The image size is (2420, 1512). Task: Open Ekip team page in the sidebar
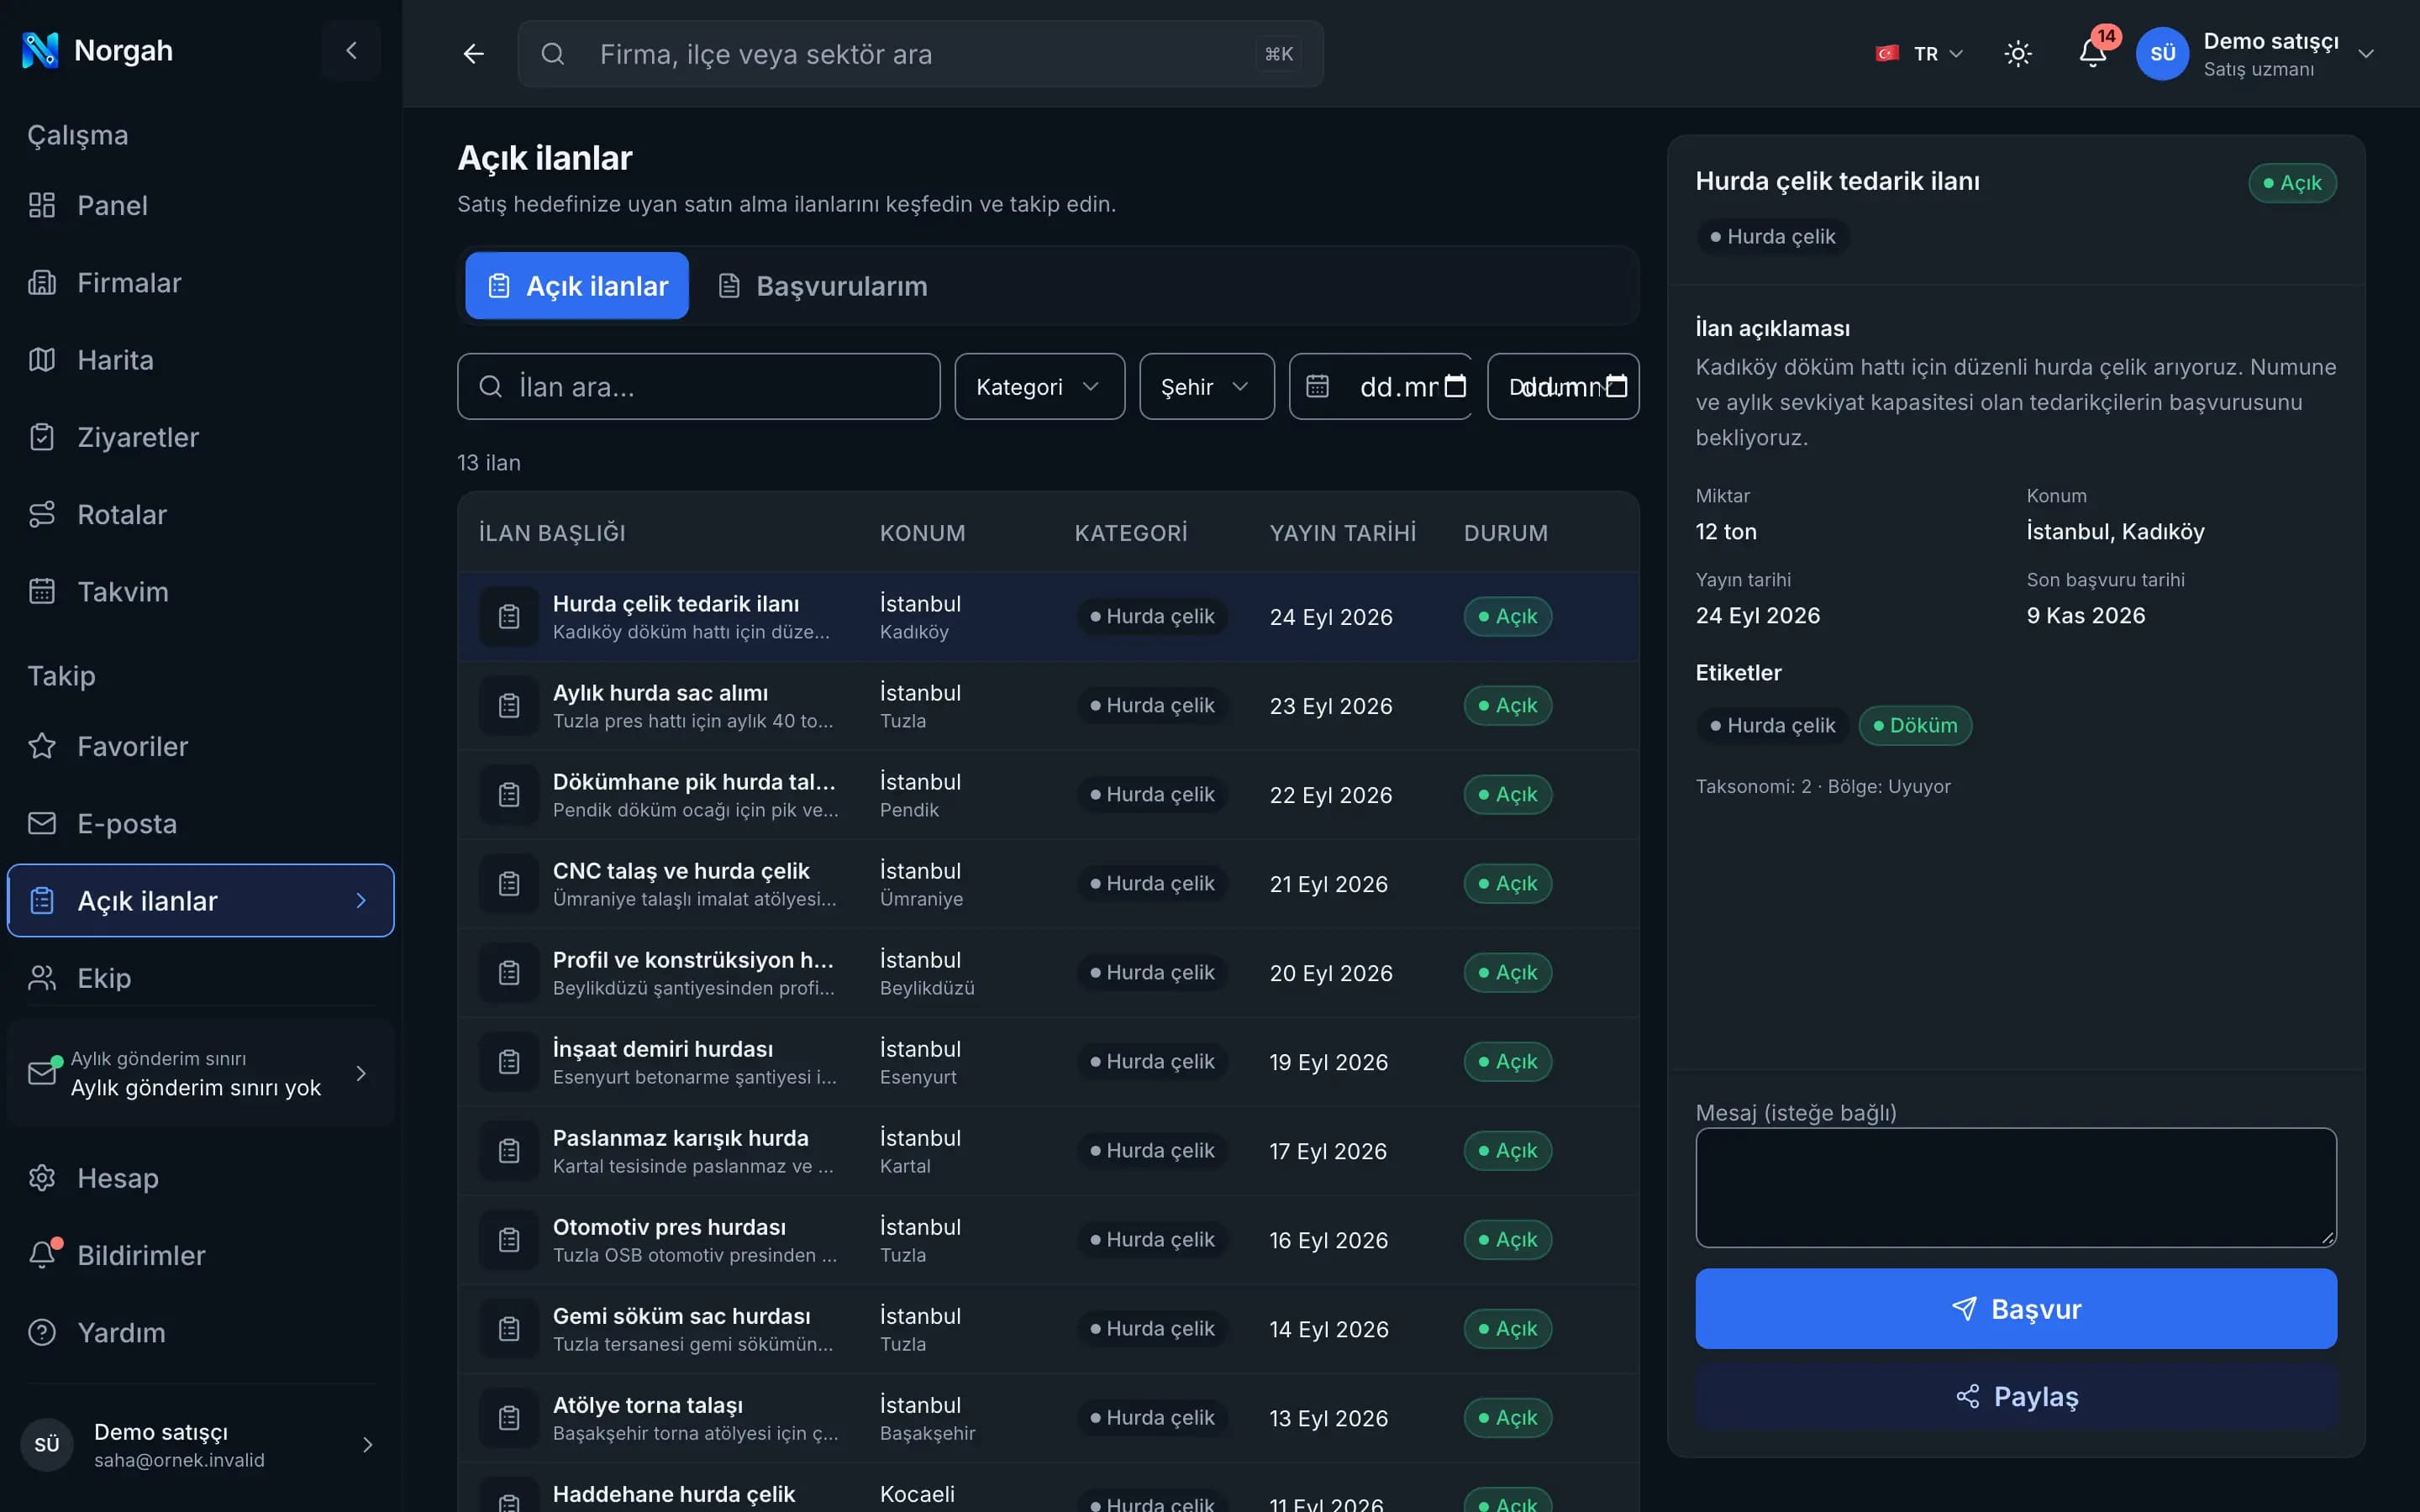point(200,978)
